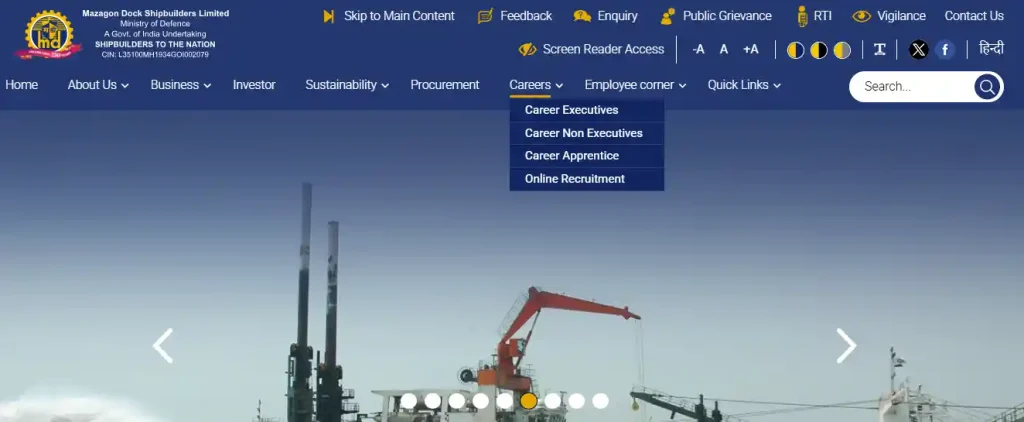Expand the Business dropdown menu
Viewport: 1024px width, 422px height.
[x=181, y=85]
